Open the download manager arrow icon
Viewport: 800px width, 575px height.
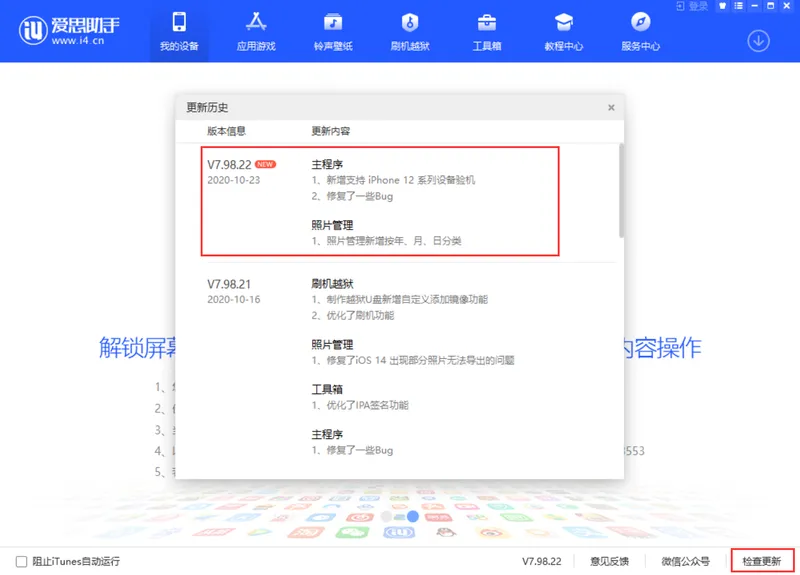click(759, 41)
